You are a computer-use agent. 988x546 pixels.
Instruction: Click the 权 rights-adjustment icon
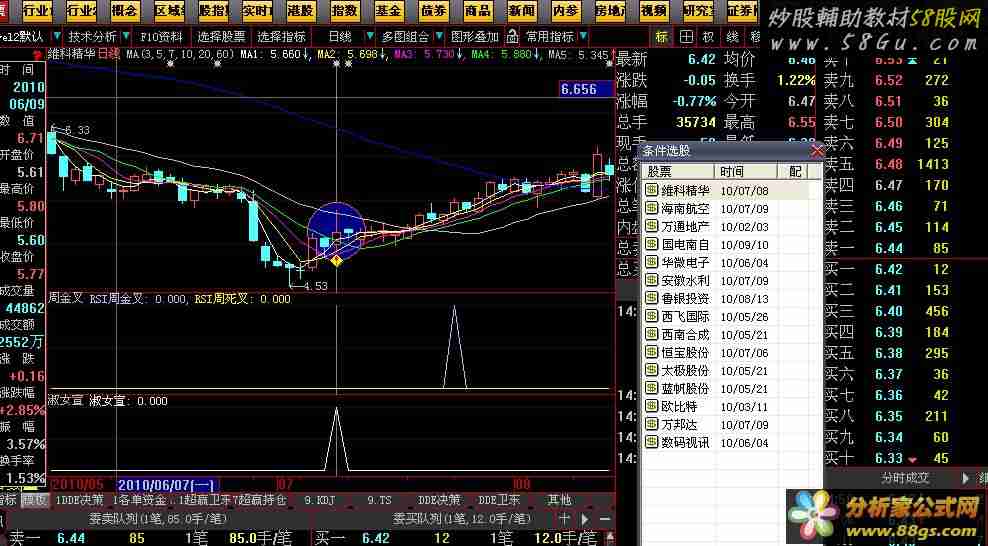(708, 36)
